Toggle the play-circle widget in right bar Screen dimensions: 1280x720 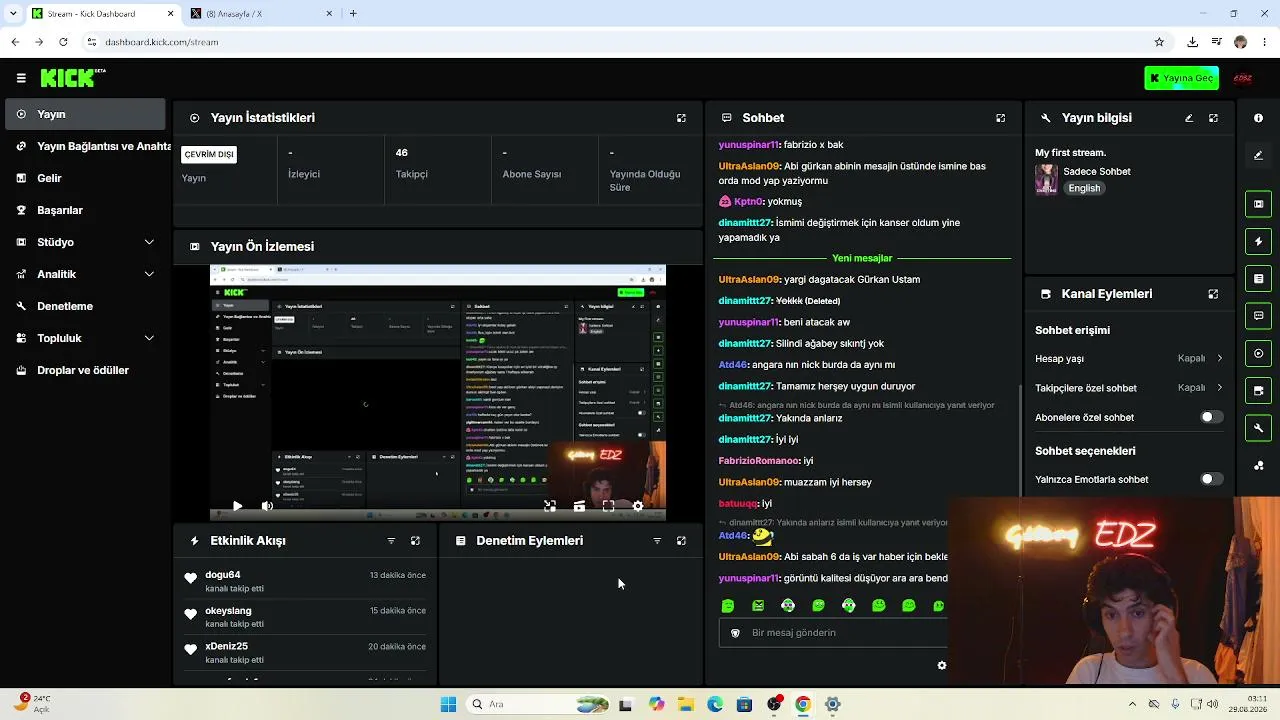[1258, 353]
